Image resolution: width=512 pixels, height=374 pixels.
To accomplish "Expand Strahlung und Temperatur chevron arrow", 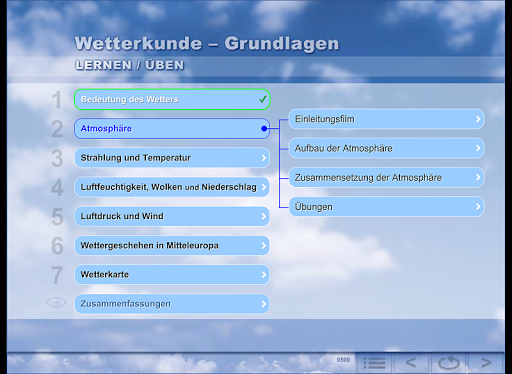I will (x=264, y=158).
